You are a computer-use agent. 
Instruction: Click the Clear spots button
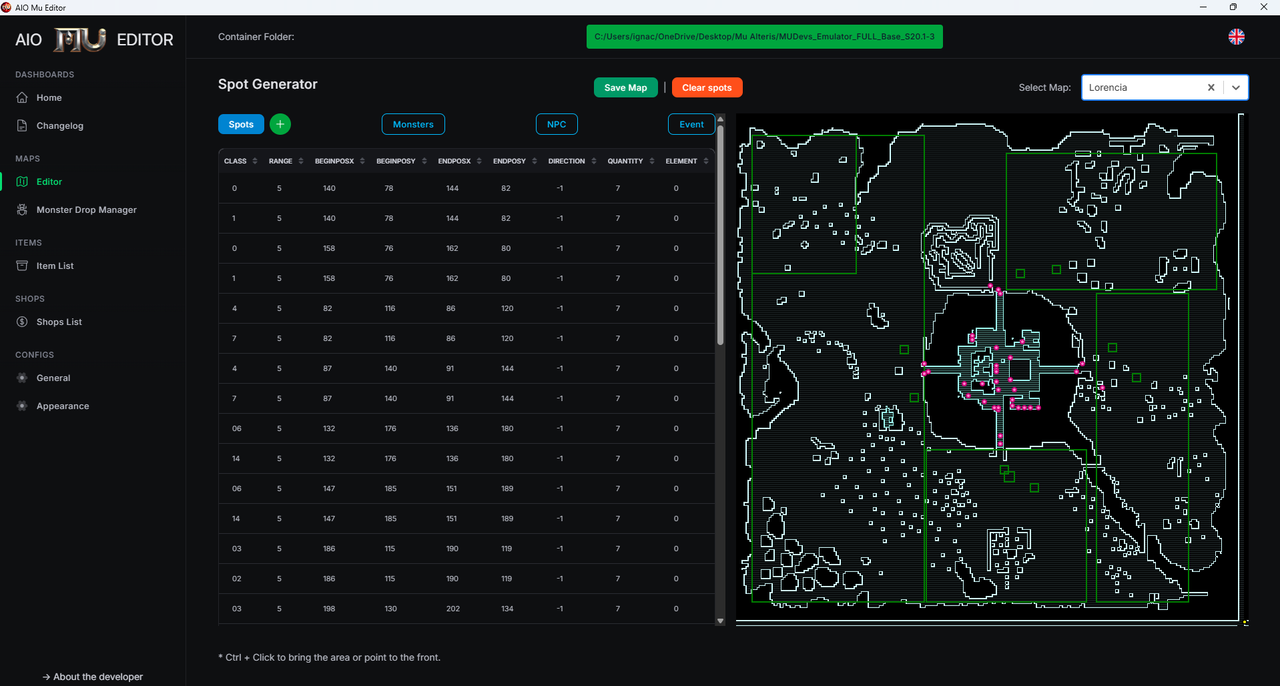(x=707, y=88)
